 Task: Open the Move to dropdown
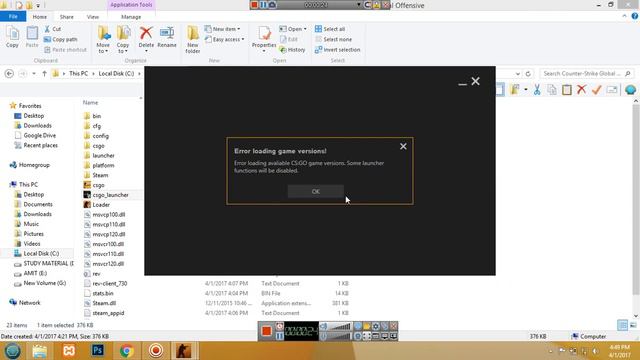(x=103, y=40)
